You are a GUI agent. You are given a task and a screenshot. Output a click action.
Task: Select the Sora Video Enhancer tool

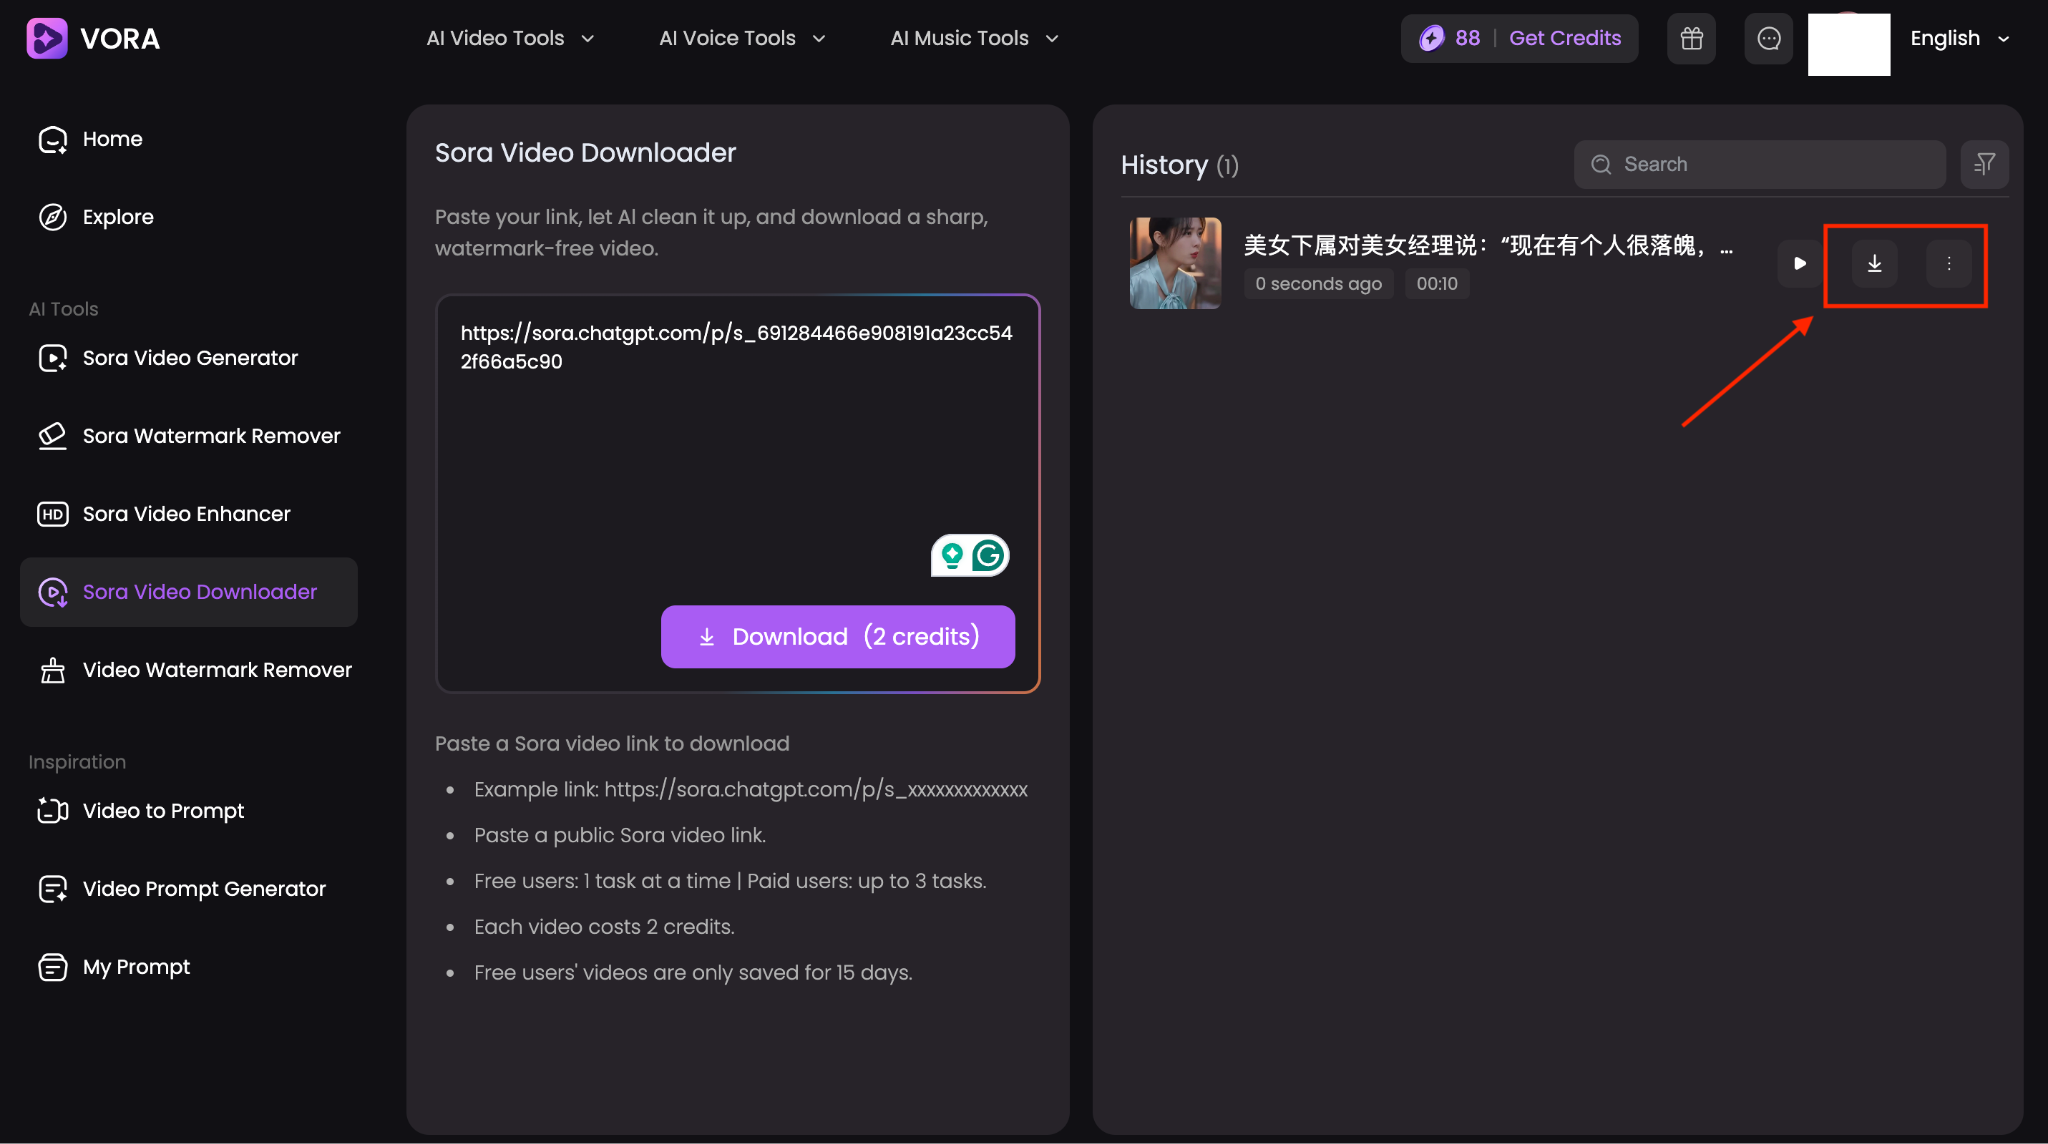(185, 513)
